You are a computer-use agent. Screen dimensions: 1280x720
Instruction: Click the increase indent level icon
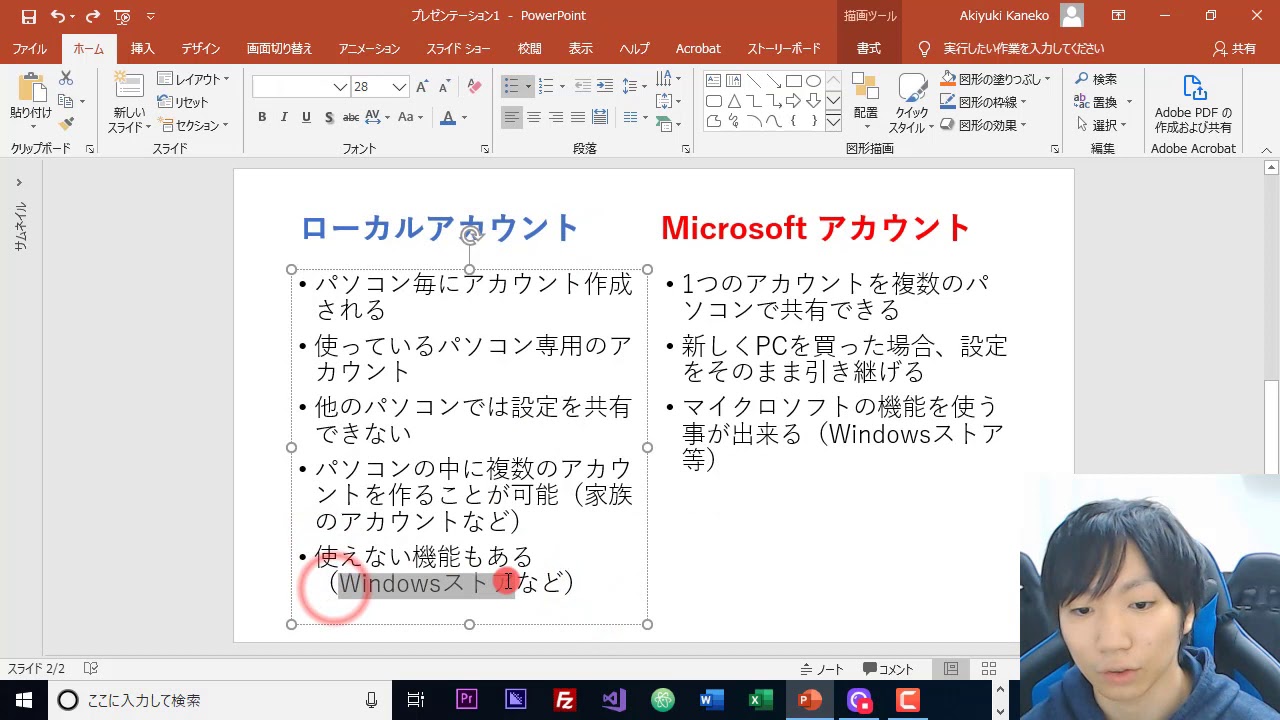pyautogui.click(x=605, y=86)
